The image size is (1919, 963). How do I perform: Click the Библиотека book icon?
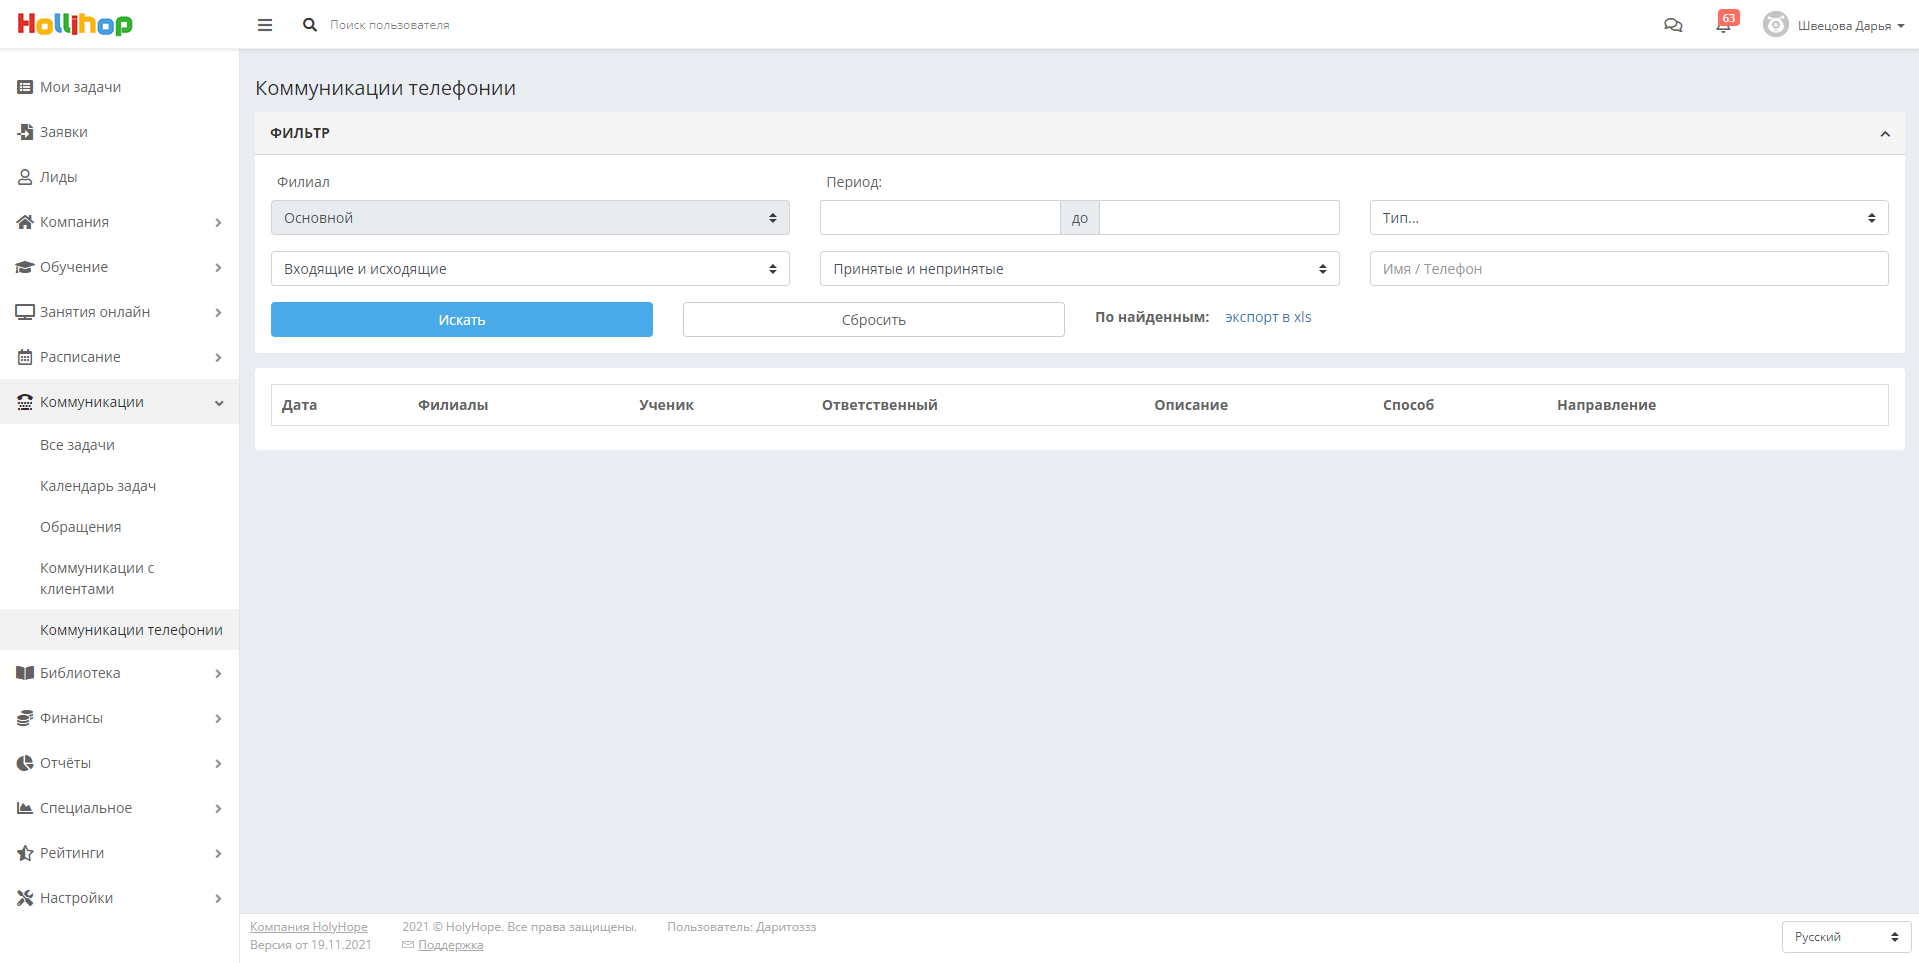25,673
